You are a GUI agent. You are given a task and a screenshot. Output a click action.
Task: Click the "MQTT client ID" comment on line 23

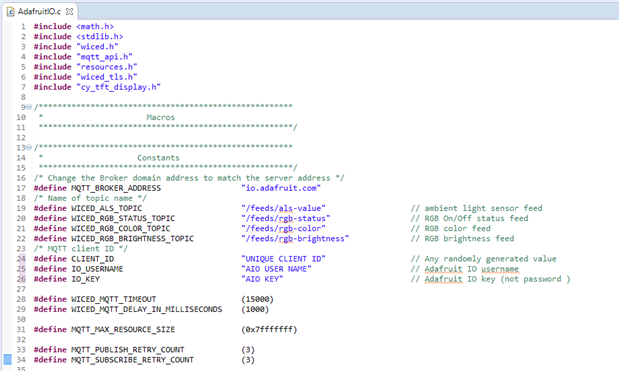click(x=81, y=249)
